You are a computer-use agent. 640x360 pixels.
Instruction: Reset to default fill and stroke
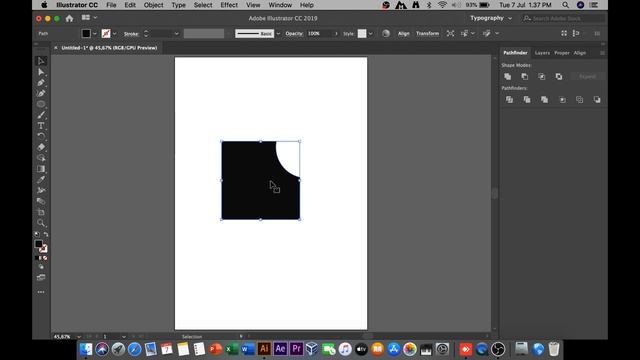pyautogui.click(x=37, y=235)
